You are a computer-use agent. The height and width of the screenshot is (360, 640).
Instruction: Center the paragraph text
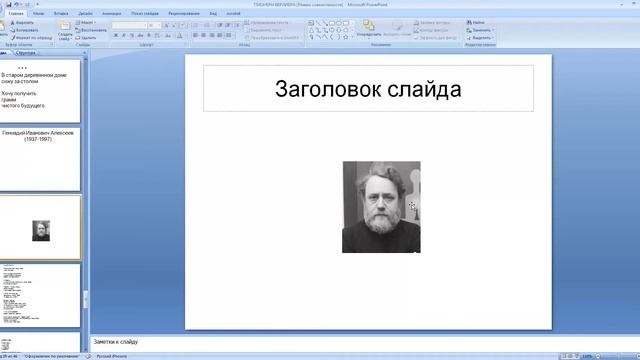tap(203, 36)
